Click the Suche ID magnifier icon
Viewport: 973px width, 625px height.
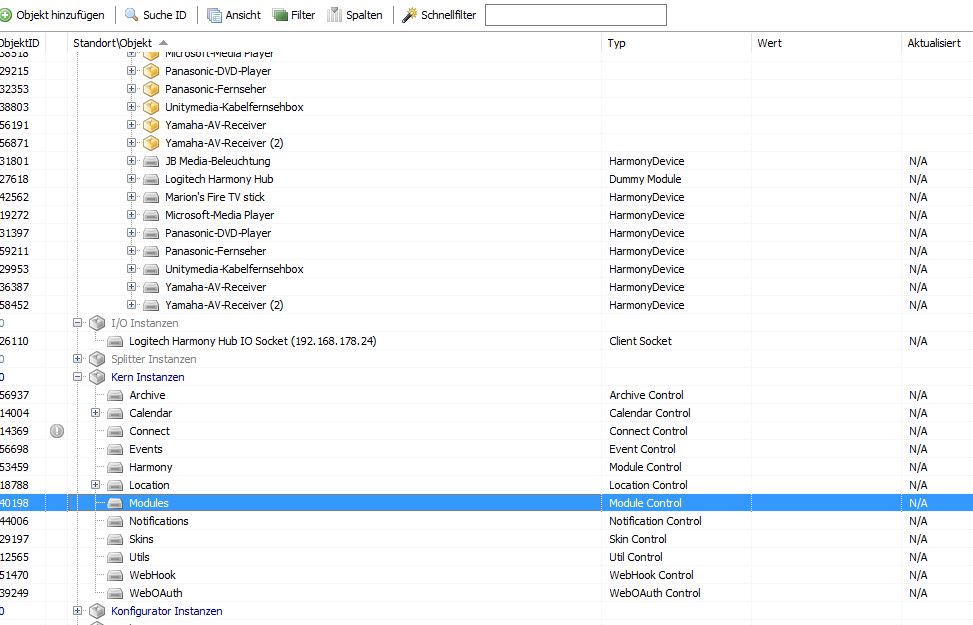pos(132,15)
